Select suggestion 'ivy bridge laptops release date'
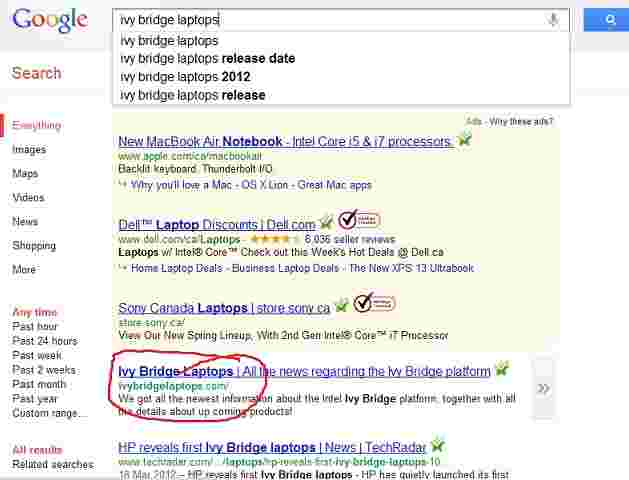Screen dimensions: 629x480 (x=340, y=59)
